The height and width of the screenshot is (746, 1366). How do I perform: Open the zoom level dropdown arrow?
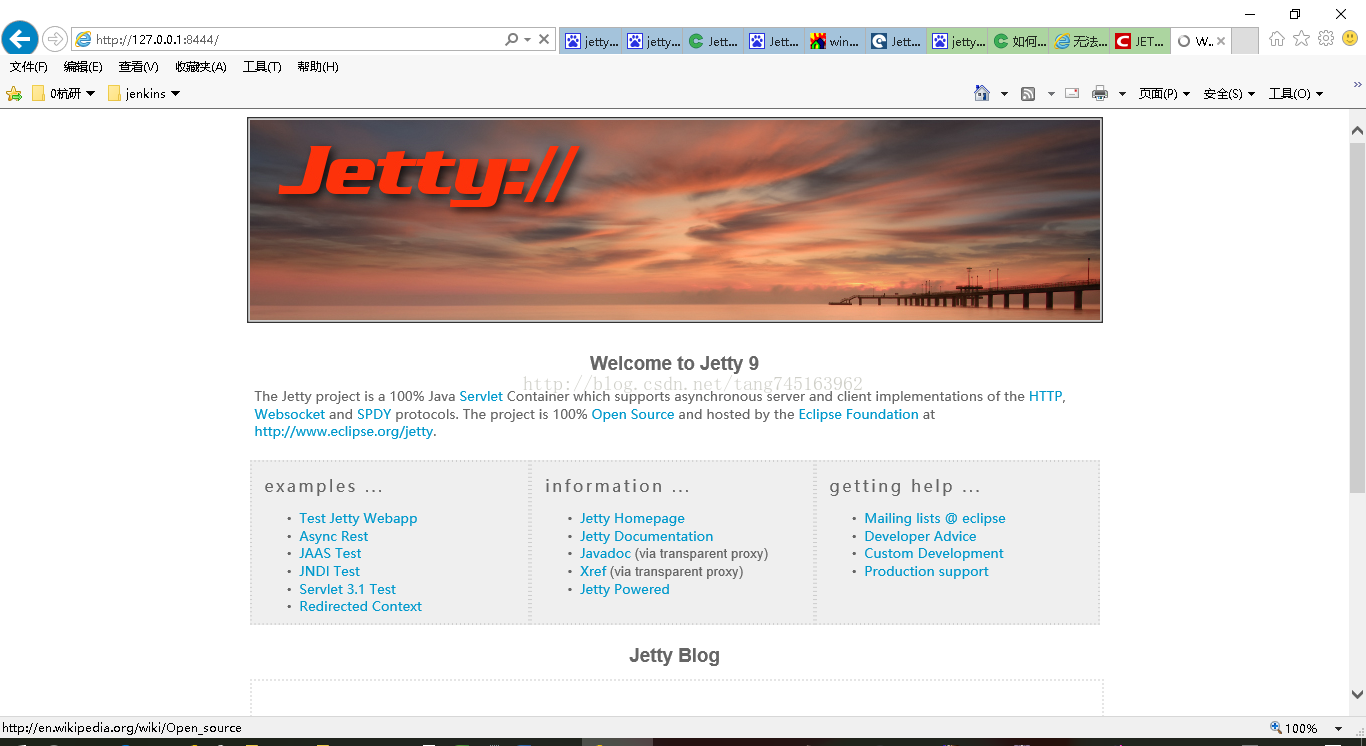1339,729
